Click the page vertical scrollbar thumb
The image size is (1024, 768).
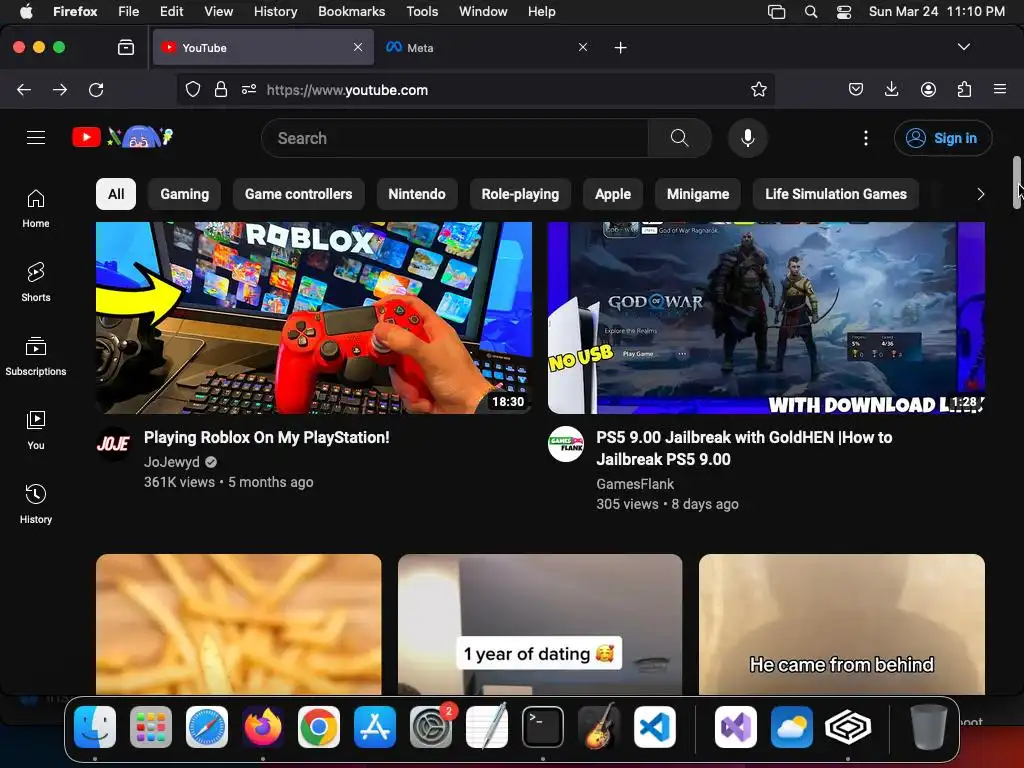click(1017, 183)
